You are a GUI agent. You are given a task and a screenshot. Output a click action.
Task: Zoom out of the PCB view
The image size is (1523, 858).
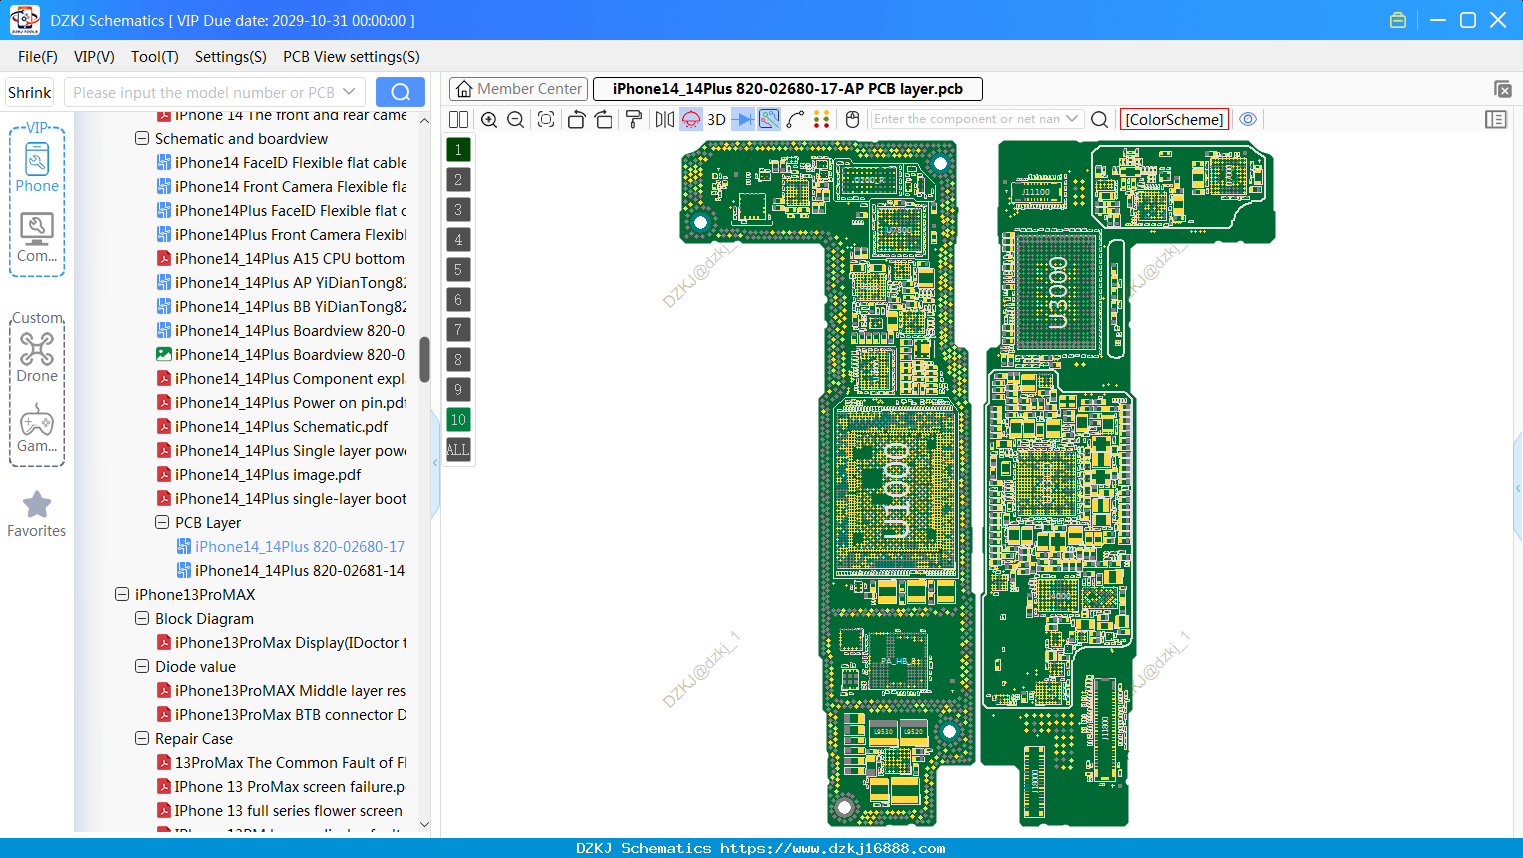pos(516,119)
